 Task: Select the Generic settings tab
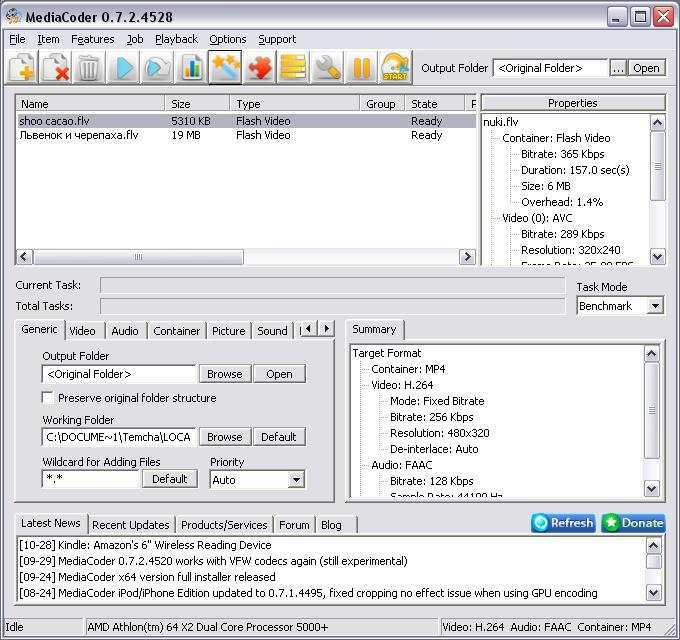[x=39, y=329]
